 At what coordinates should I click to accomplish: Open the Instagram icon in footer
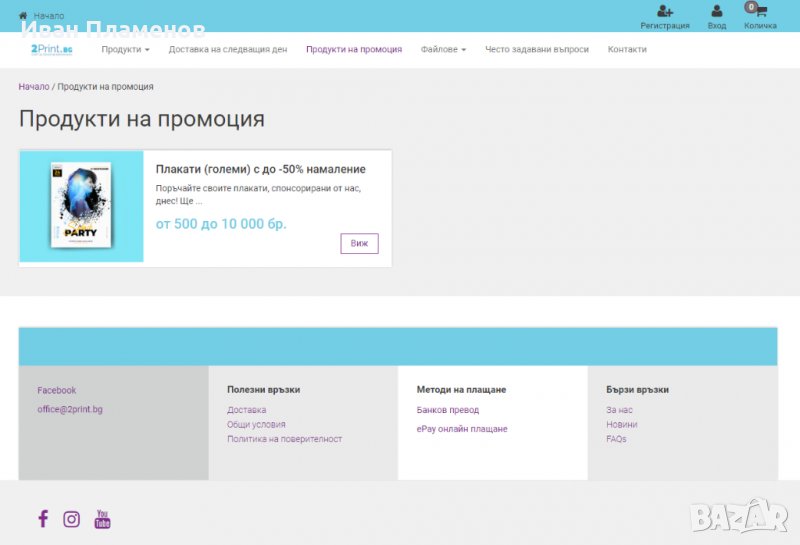(x=72, y=519)
